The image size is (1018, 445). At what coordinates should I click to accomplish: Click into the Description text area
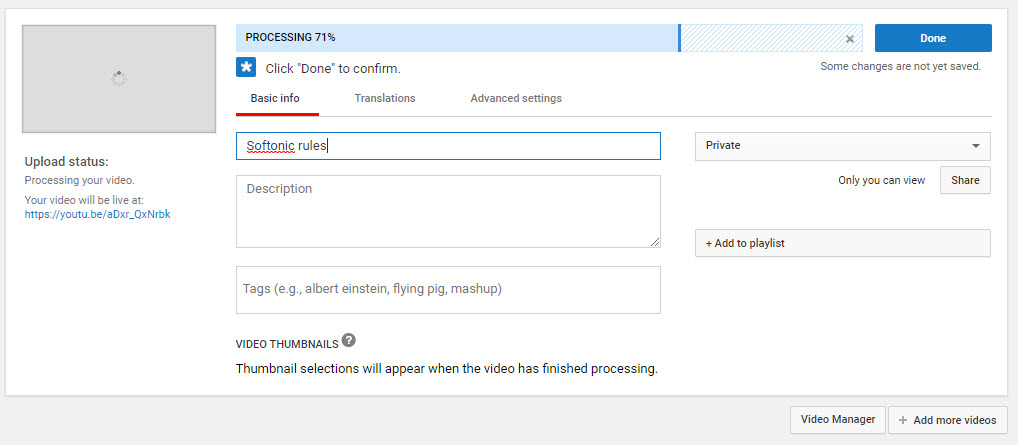point(448,211)
